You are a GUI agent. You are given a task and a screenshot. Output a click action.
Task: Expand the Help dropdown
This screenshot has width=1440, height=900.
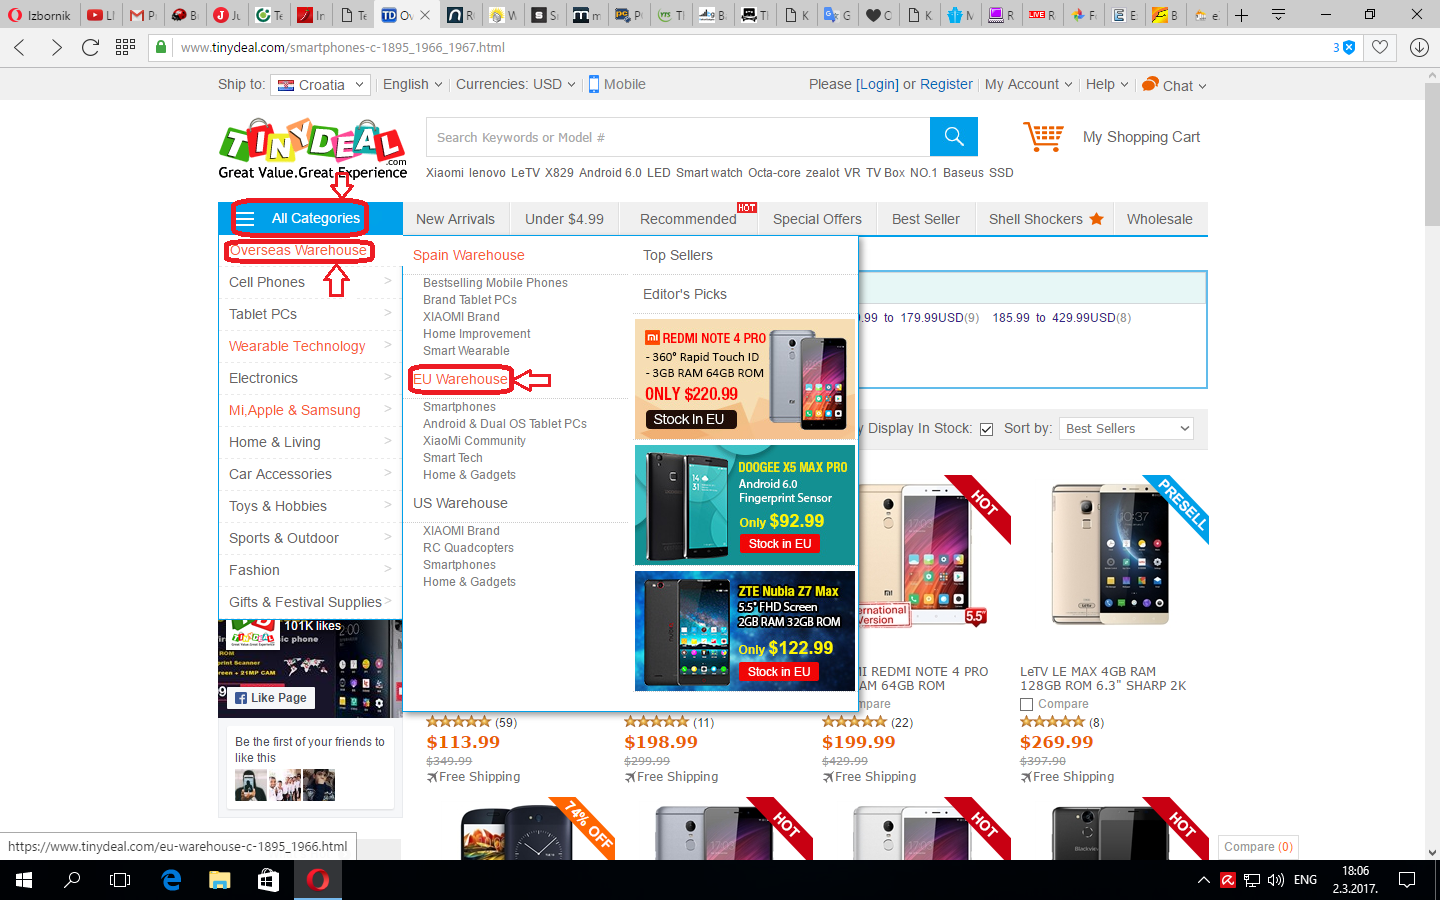tap(1107, 84)
